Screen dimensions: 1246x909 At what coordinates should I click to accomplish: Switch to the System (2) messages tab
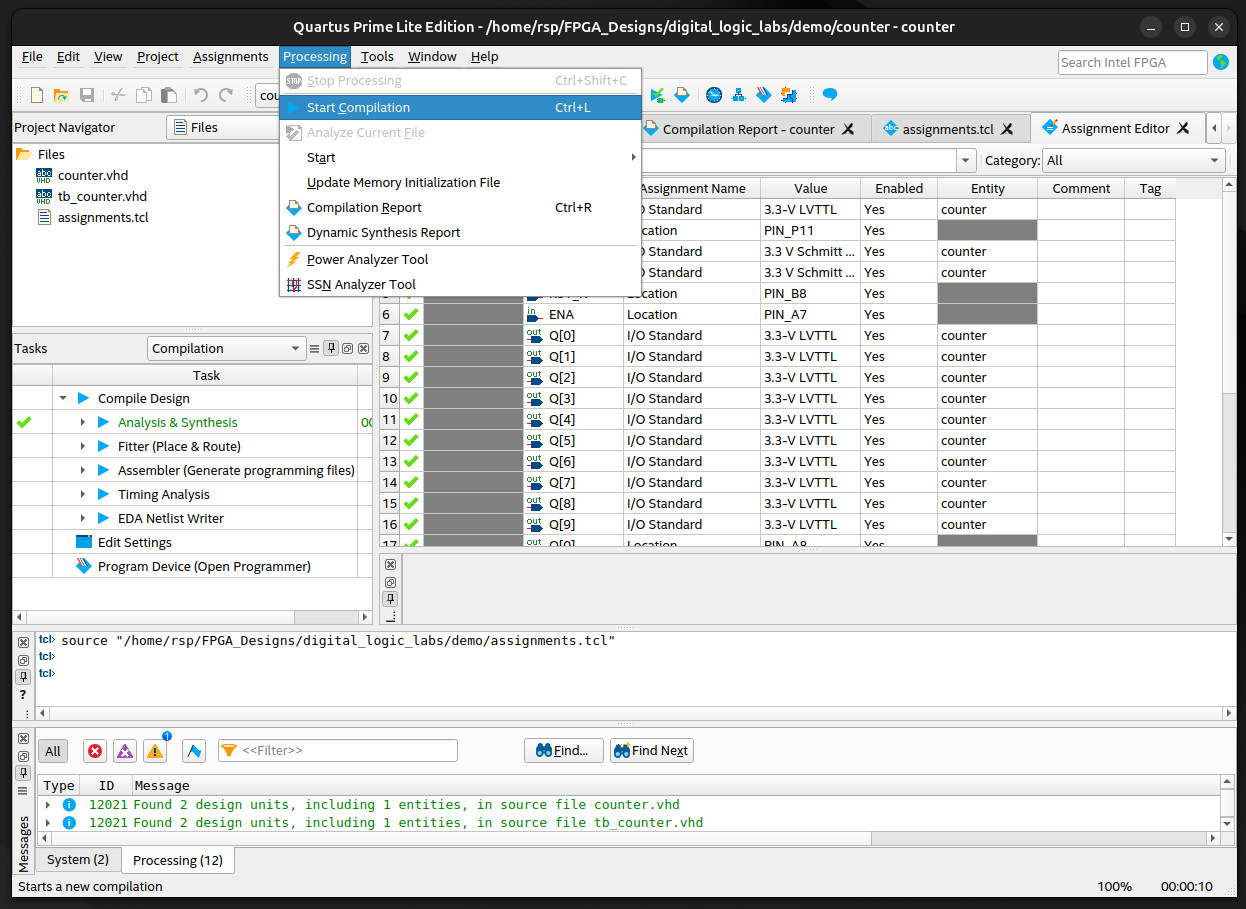[x=78, y=860]
